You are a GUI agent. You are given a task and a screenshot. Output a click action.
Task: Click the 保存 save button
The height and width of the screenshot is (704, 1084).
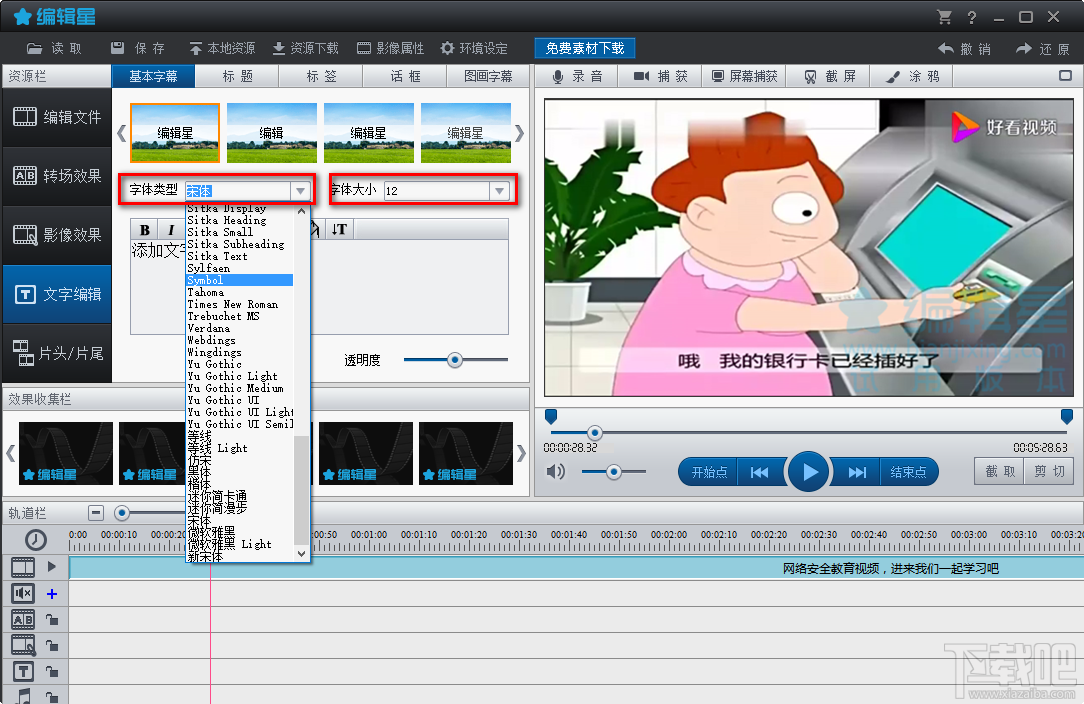click(x=138, y=48)
